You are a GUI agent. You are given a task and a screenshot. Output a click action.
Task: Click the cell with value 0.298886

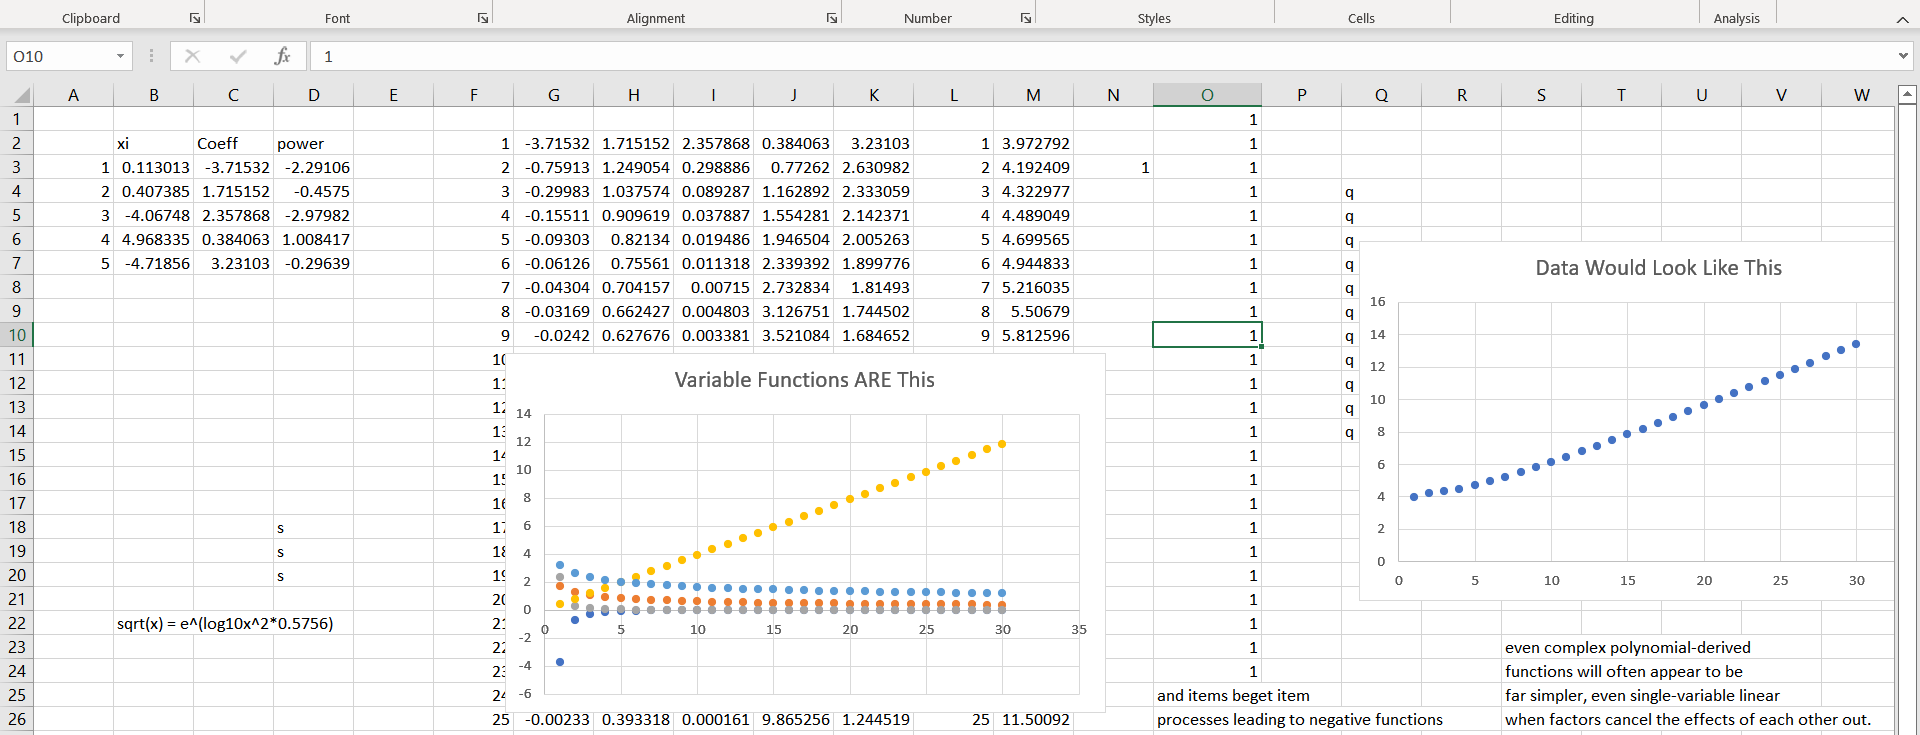[713, 167]
